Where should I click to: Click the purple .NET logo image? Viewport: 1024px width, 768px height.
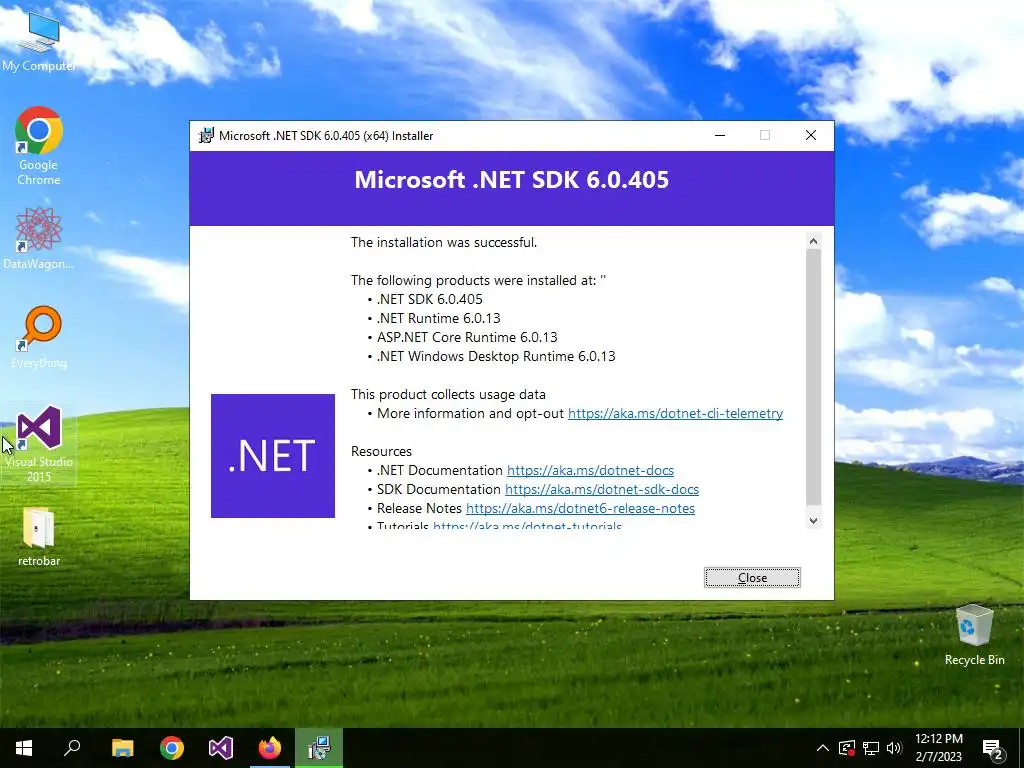click(273, 456)
